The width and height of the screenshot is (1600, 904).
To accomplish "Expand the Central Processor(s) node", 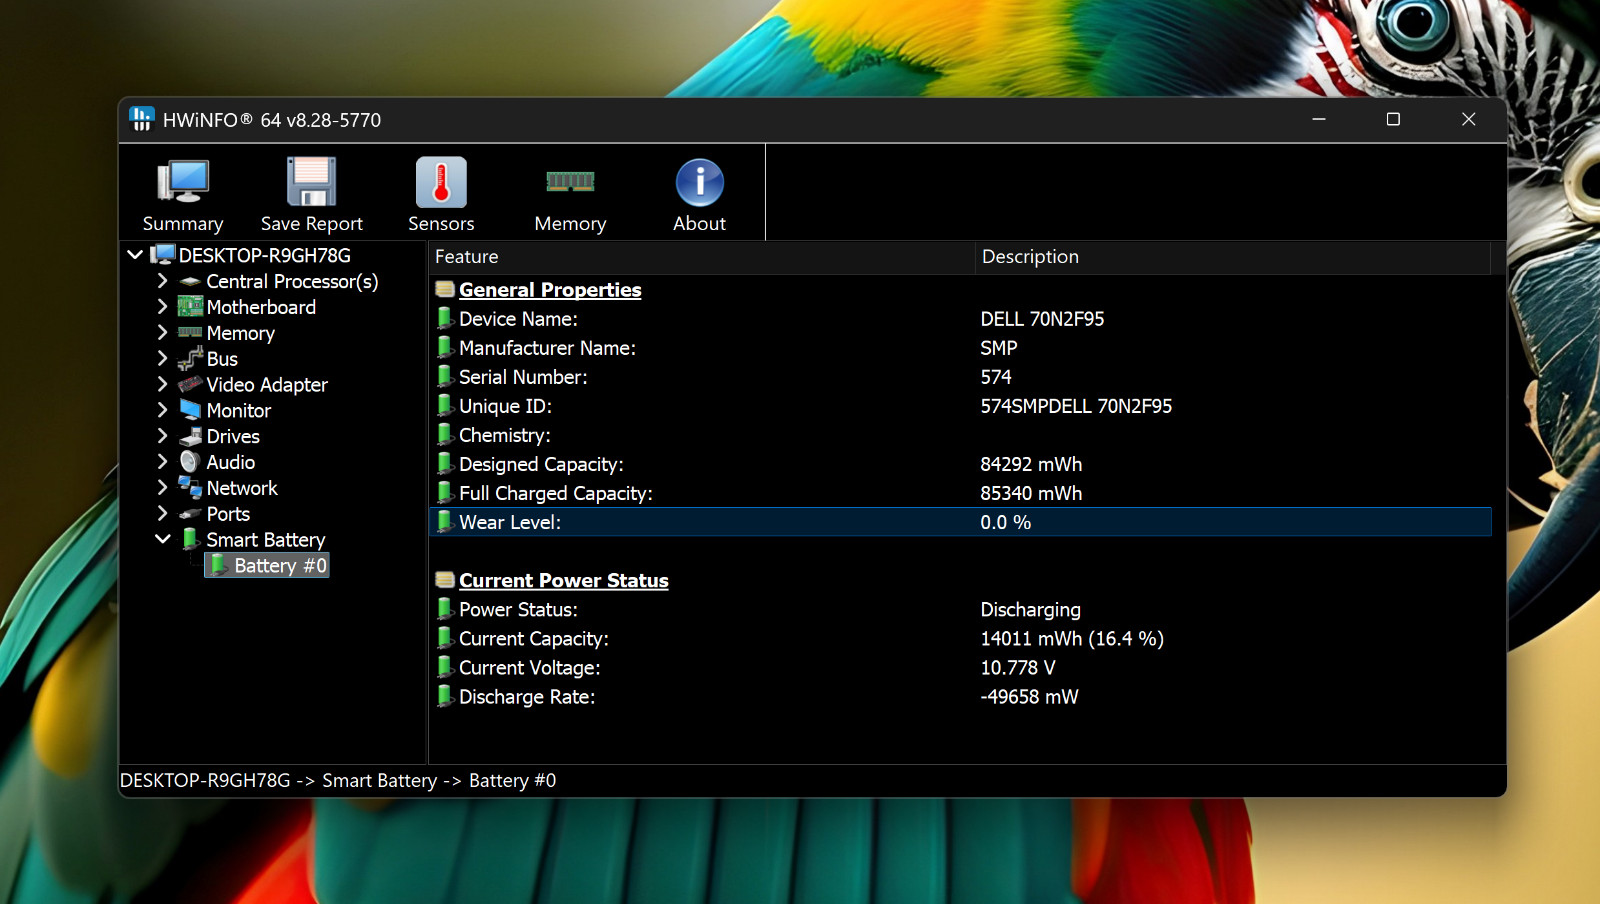I will coord(162,281).
